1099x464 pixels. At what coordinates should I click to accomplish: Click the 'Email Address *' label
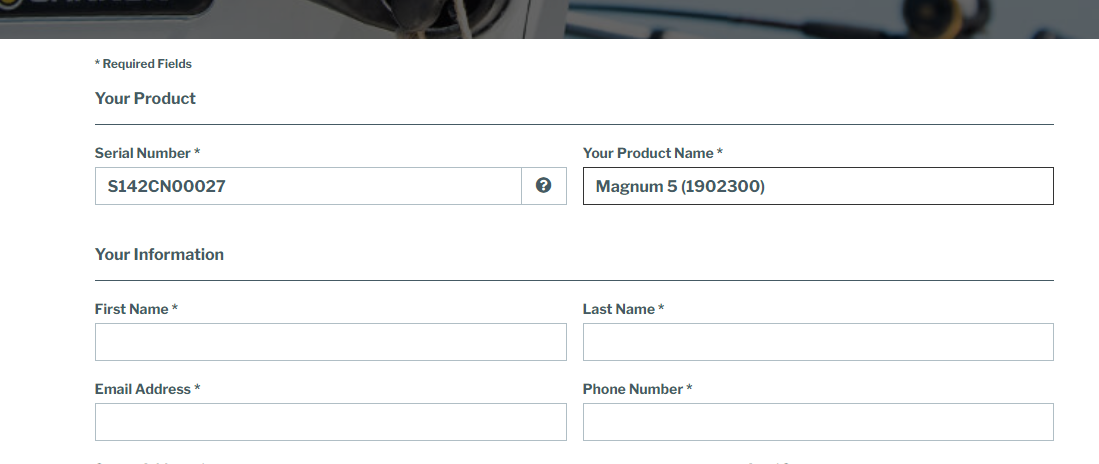pos(147,389)
